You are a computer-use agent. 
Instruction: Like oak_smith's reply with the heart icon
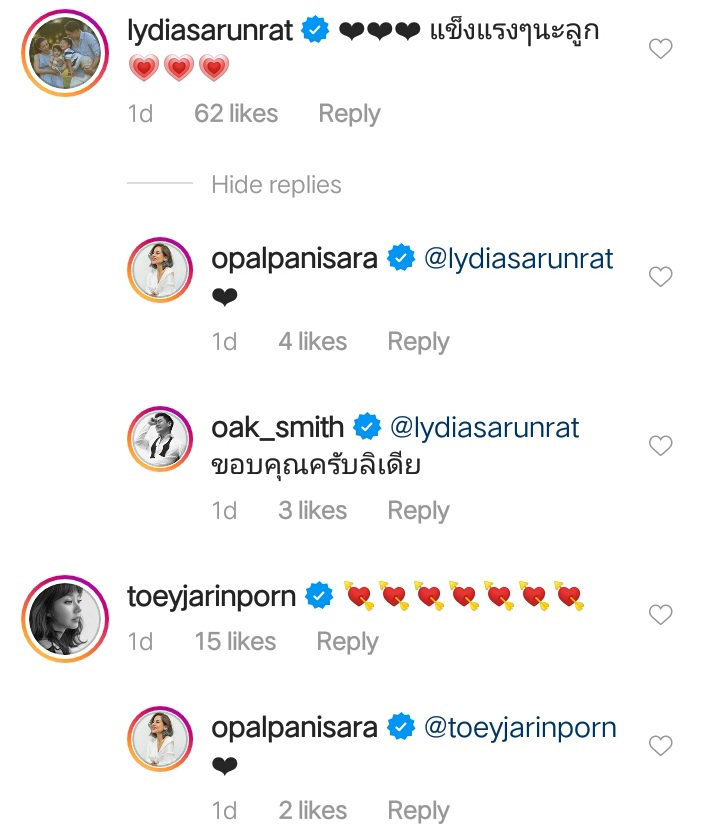[x=661, y=446]
